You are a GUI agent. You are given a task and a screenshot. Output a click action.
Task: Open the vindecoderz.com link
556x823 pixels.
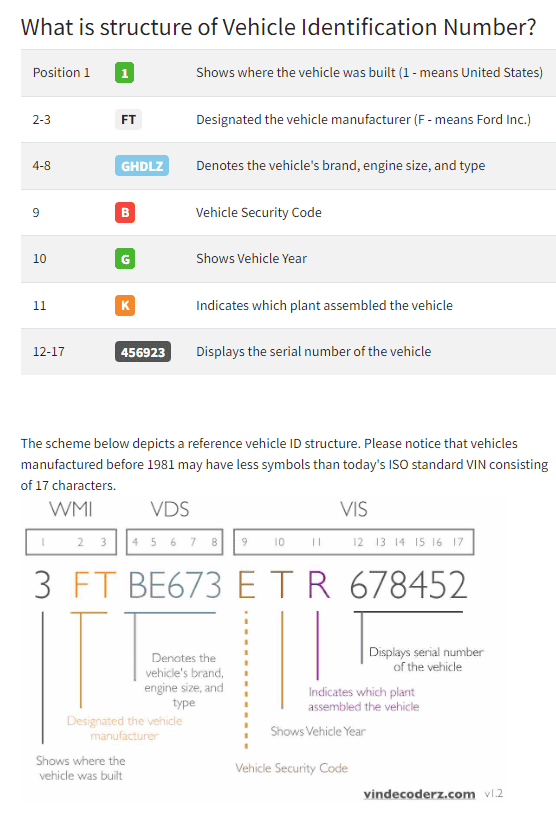coord(419,794)
